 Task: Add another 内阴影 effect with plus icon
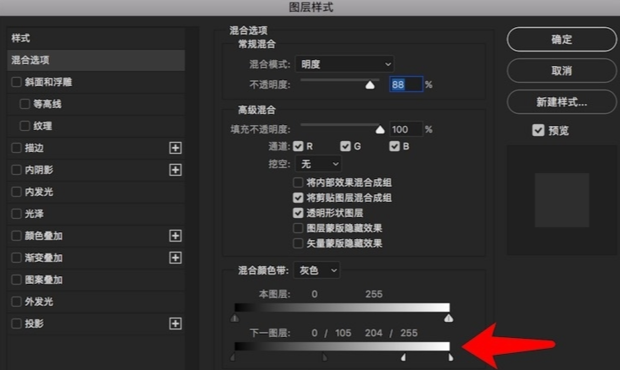point(175,170)
